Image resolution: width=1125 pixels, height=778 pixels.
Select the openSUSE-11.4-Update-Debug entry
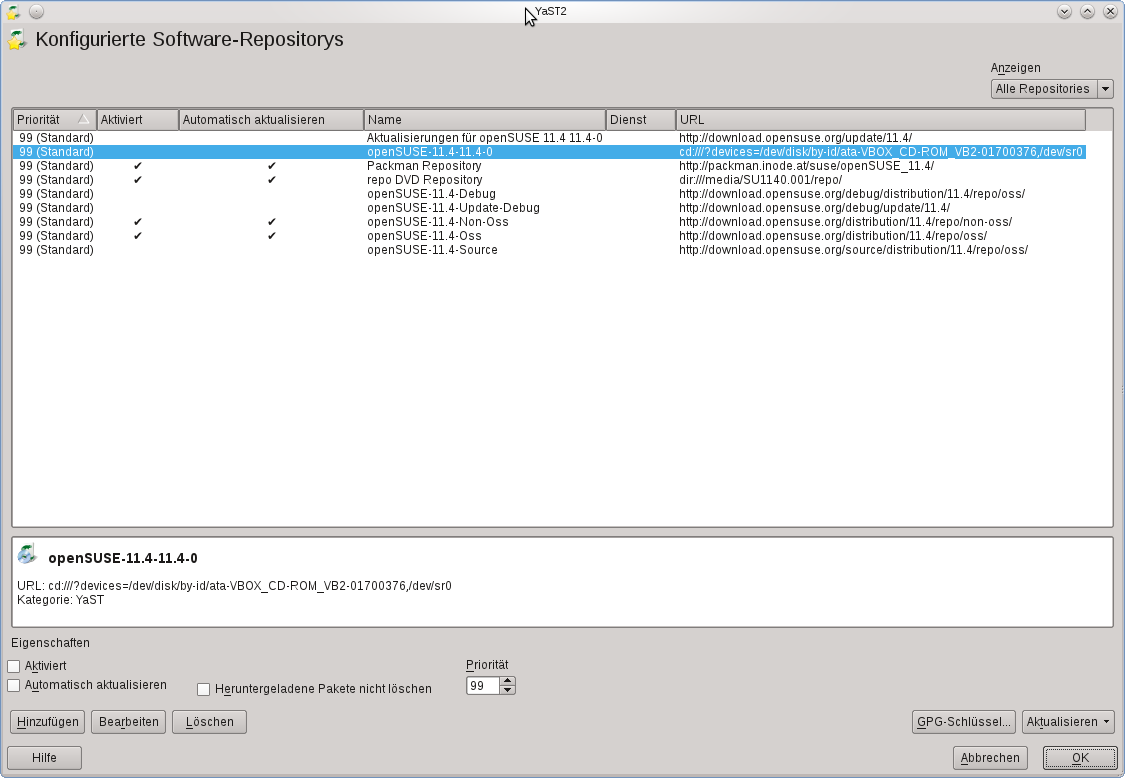click(x=453, y=208)
